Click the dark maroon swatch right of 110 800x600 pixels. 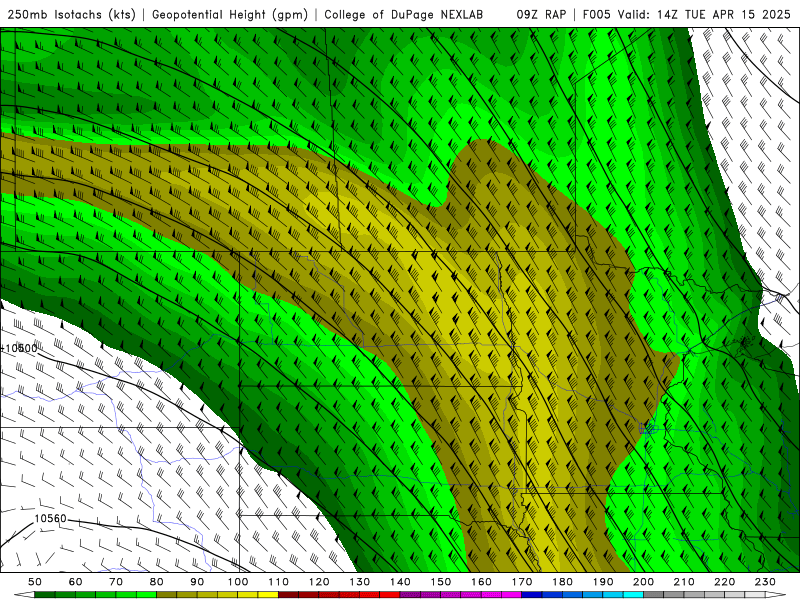(288, 594)
